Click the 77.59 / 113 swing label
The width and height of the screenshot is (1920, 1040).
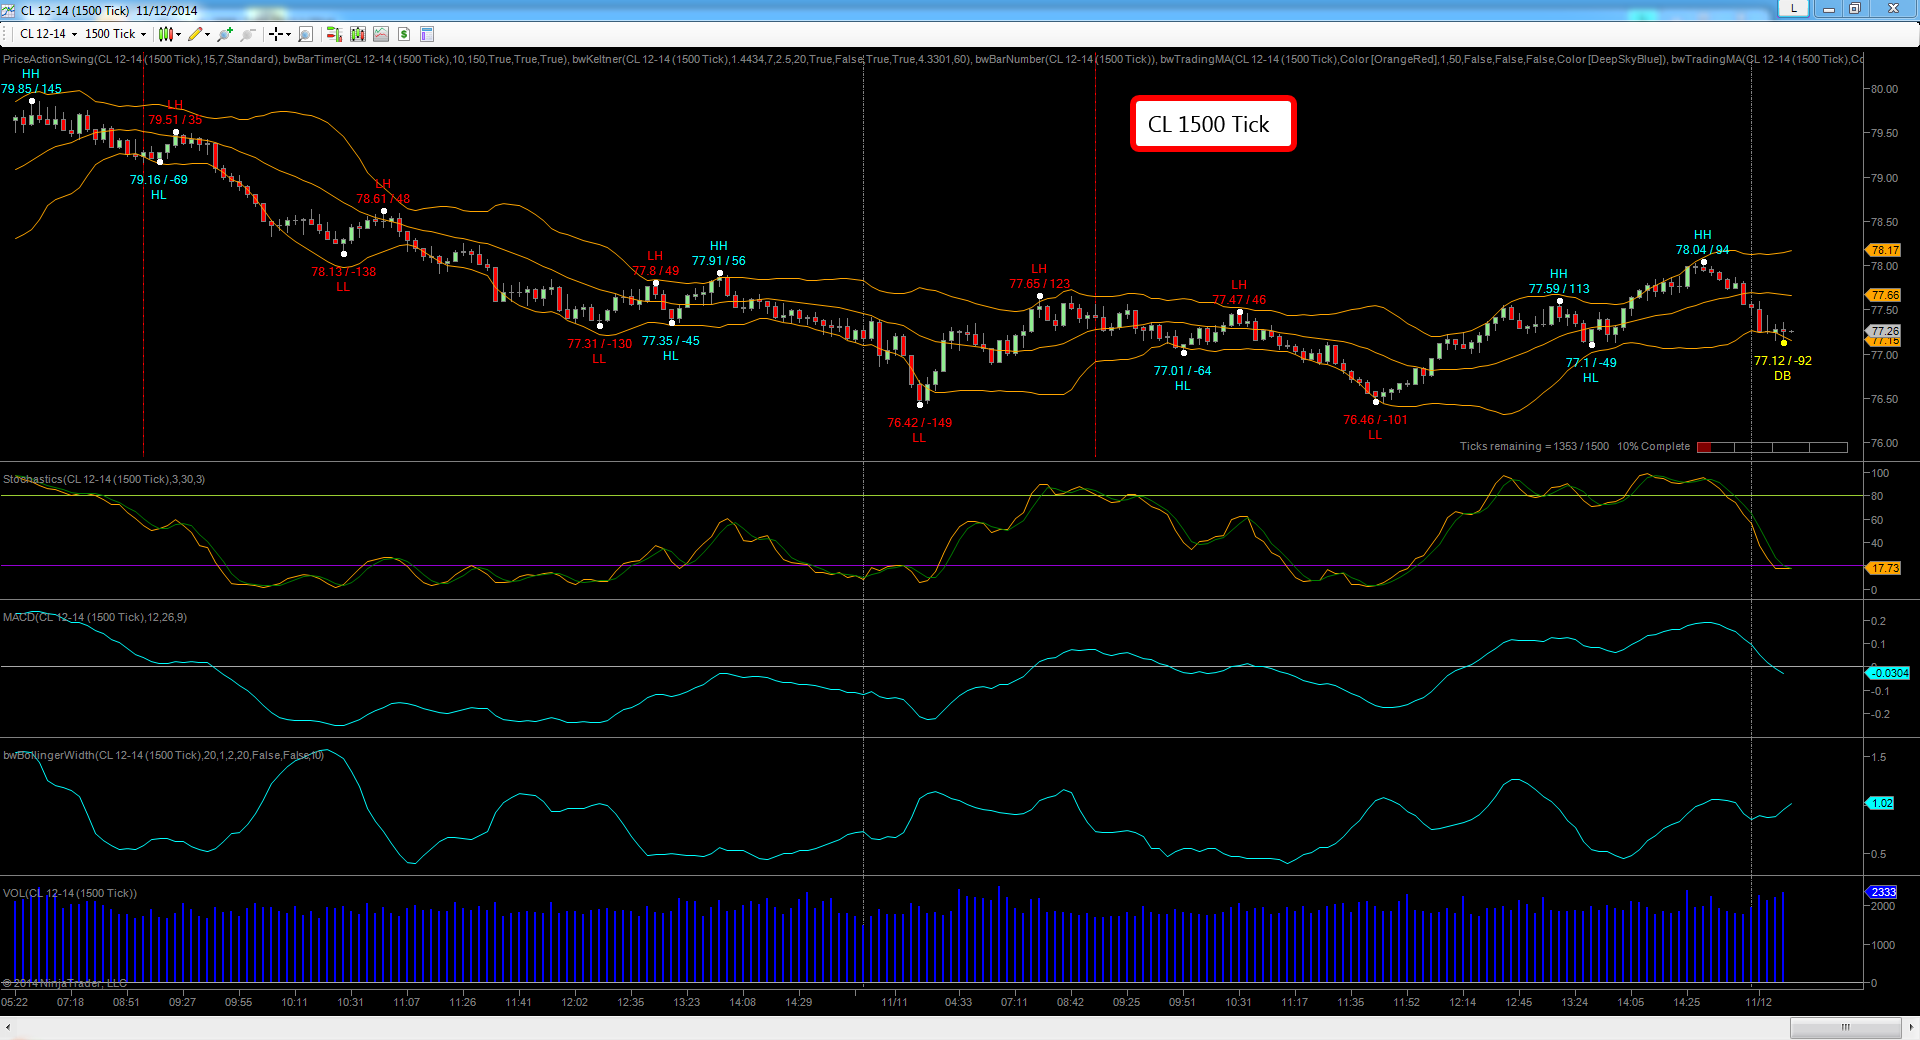(x=1559, y=289)
